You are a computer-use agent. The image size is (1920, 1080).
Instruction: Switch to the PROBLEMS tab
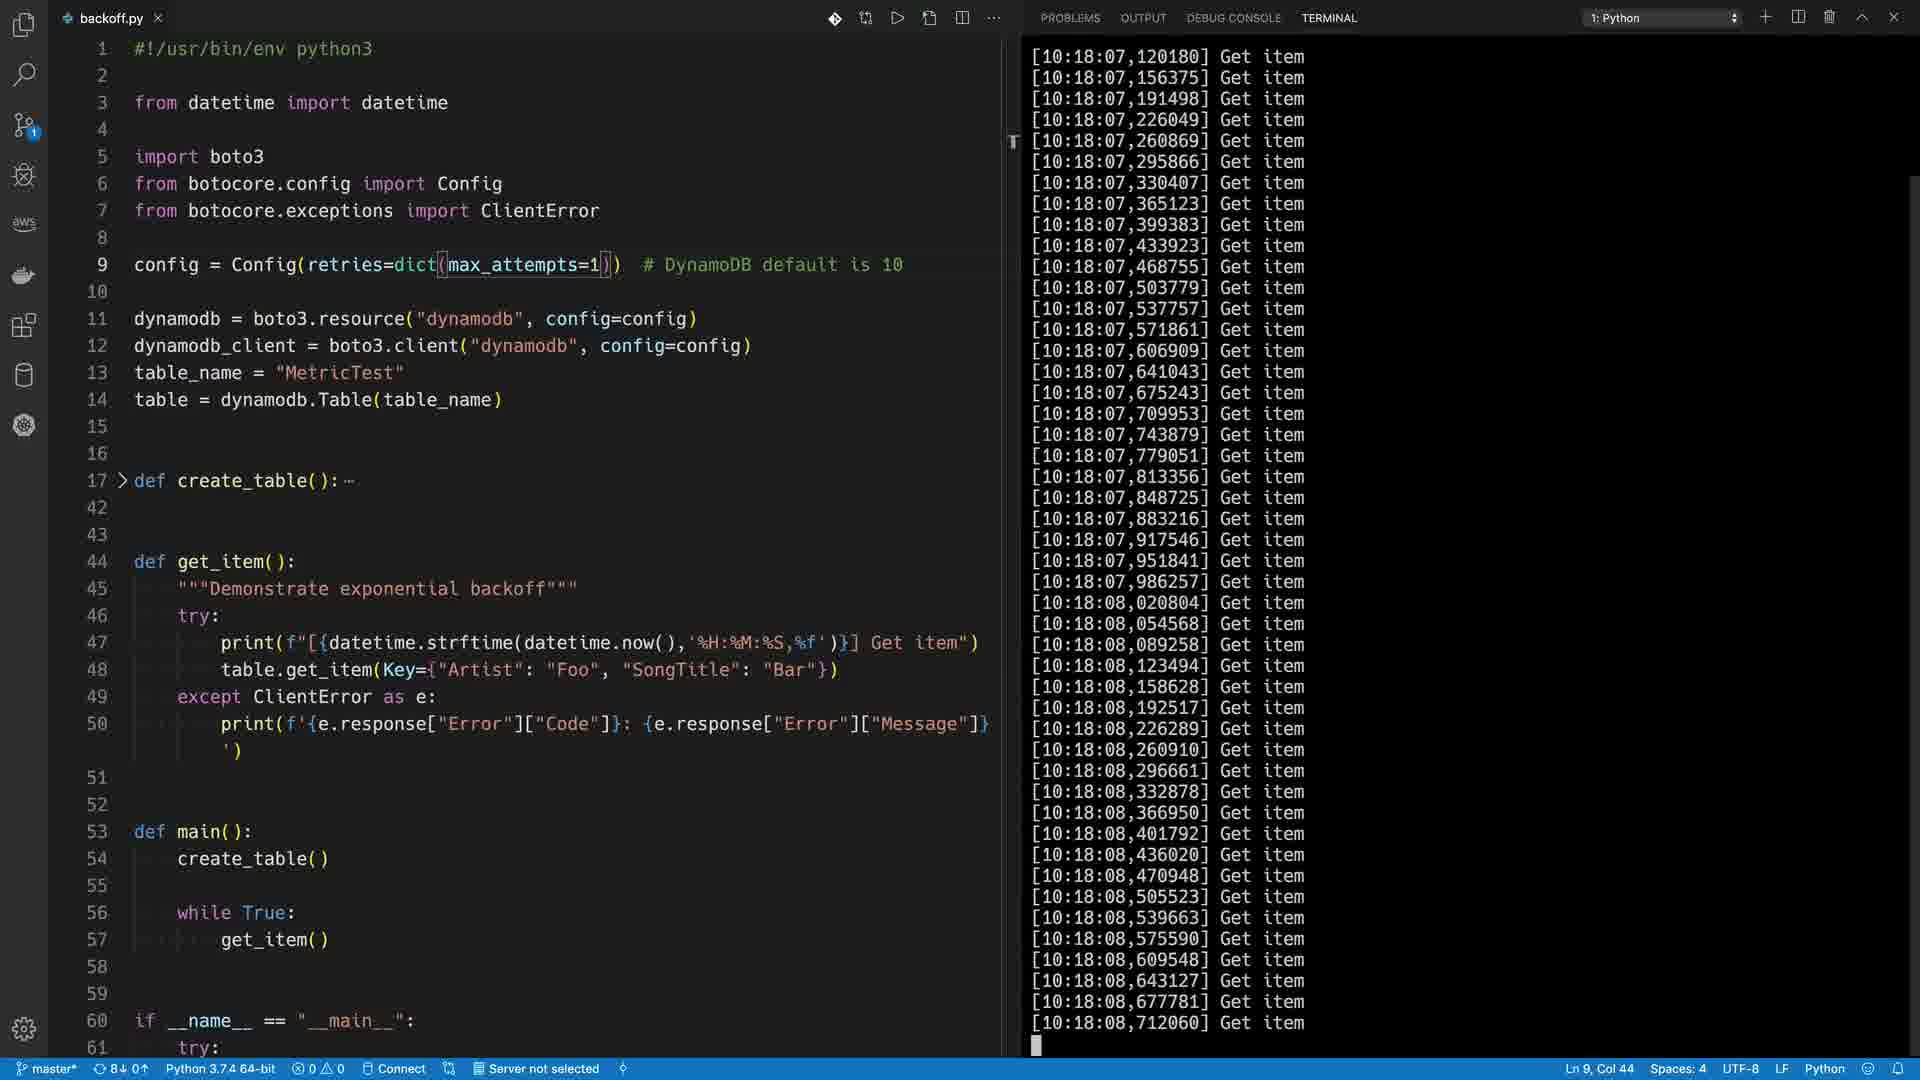pos(1069,18)
